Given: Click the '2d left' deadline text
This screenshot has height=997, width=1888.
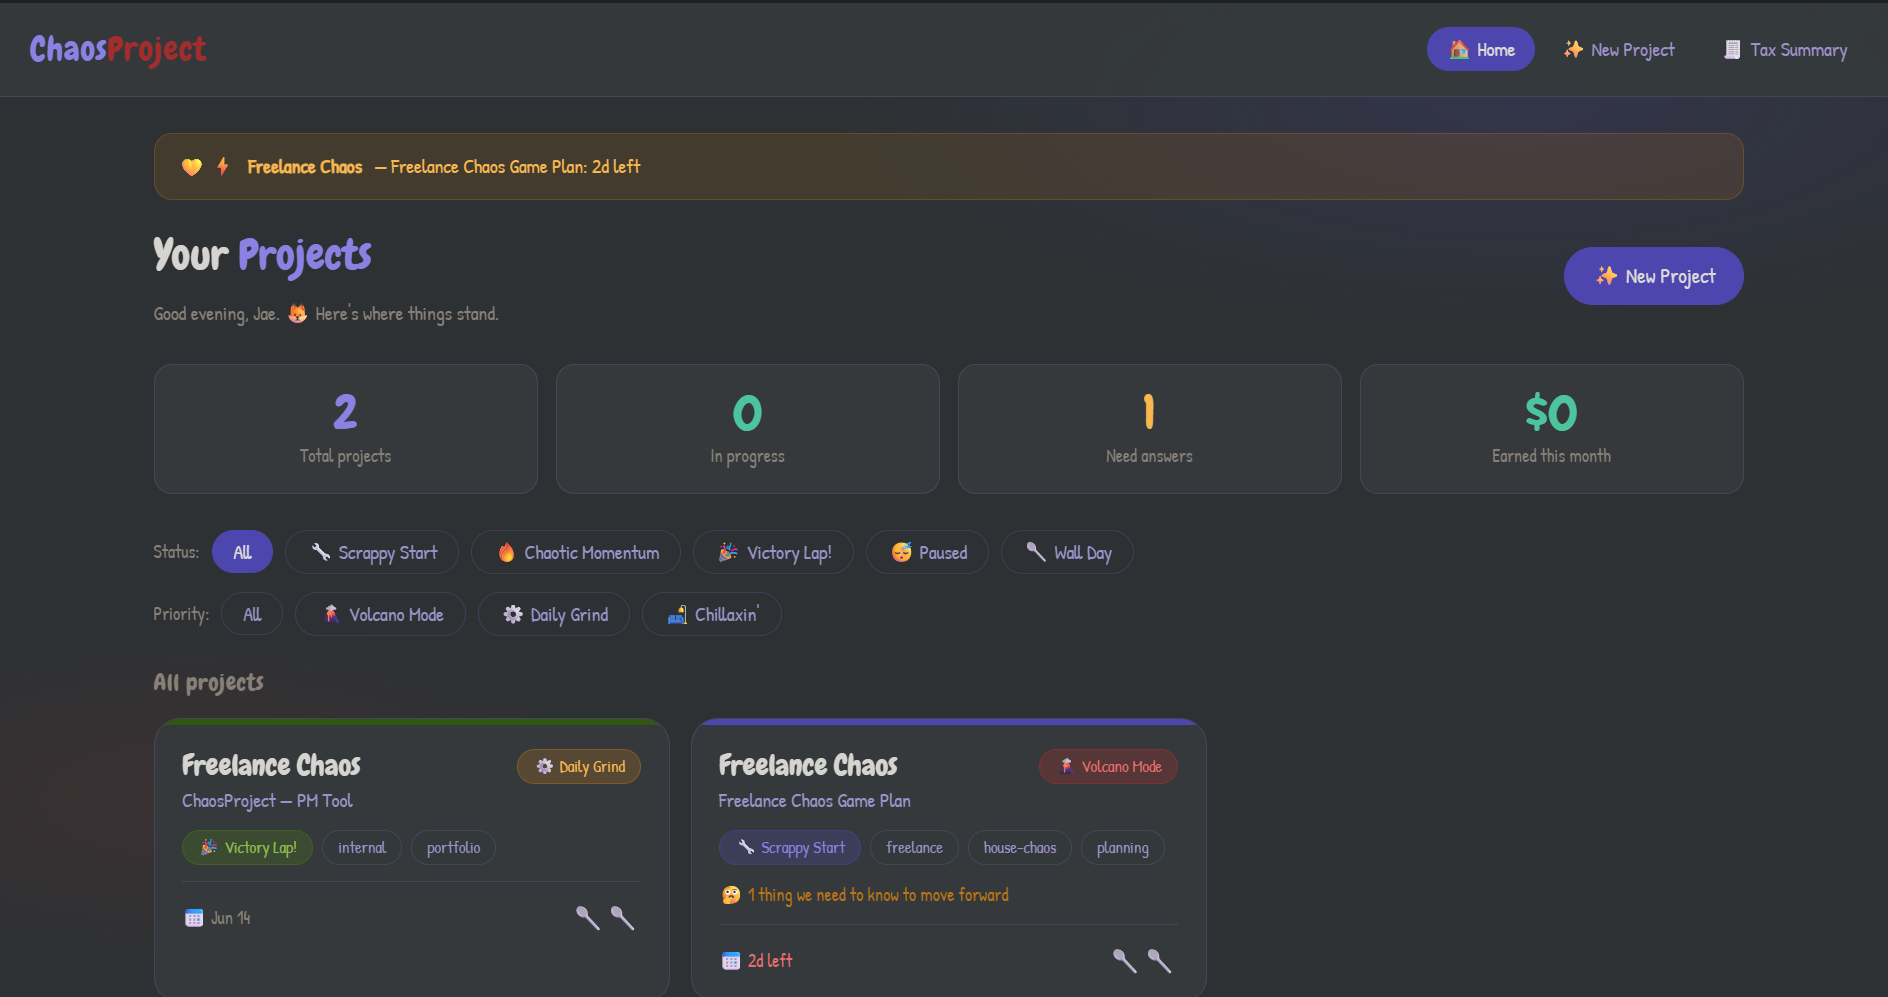Looking at the screenshot, I should point(770,961).
